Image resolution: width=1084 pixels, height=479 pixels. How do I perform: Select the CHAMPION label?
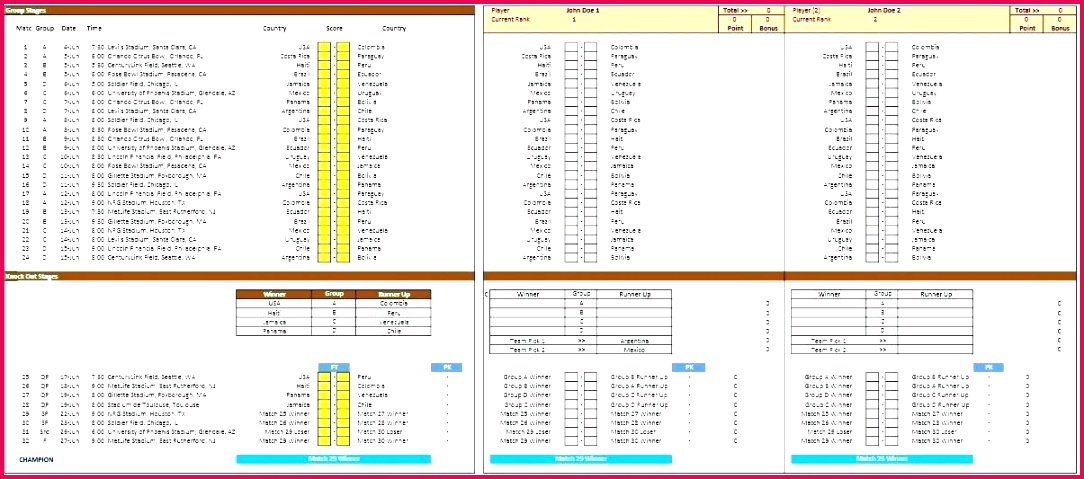coord(36,460)
